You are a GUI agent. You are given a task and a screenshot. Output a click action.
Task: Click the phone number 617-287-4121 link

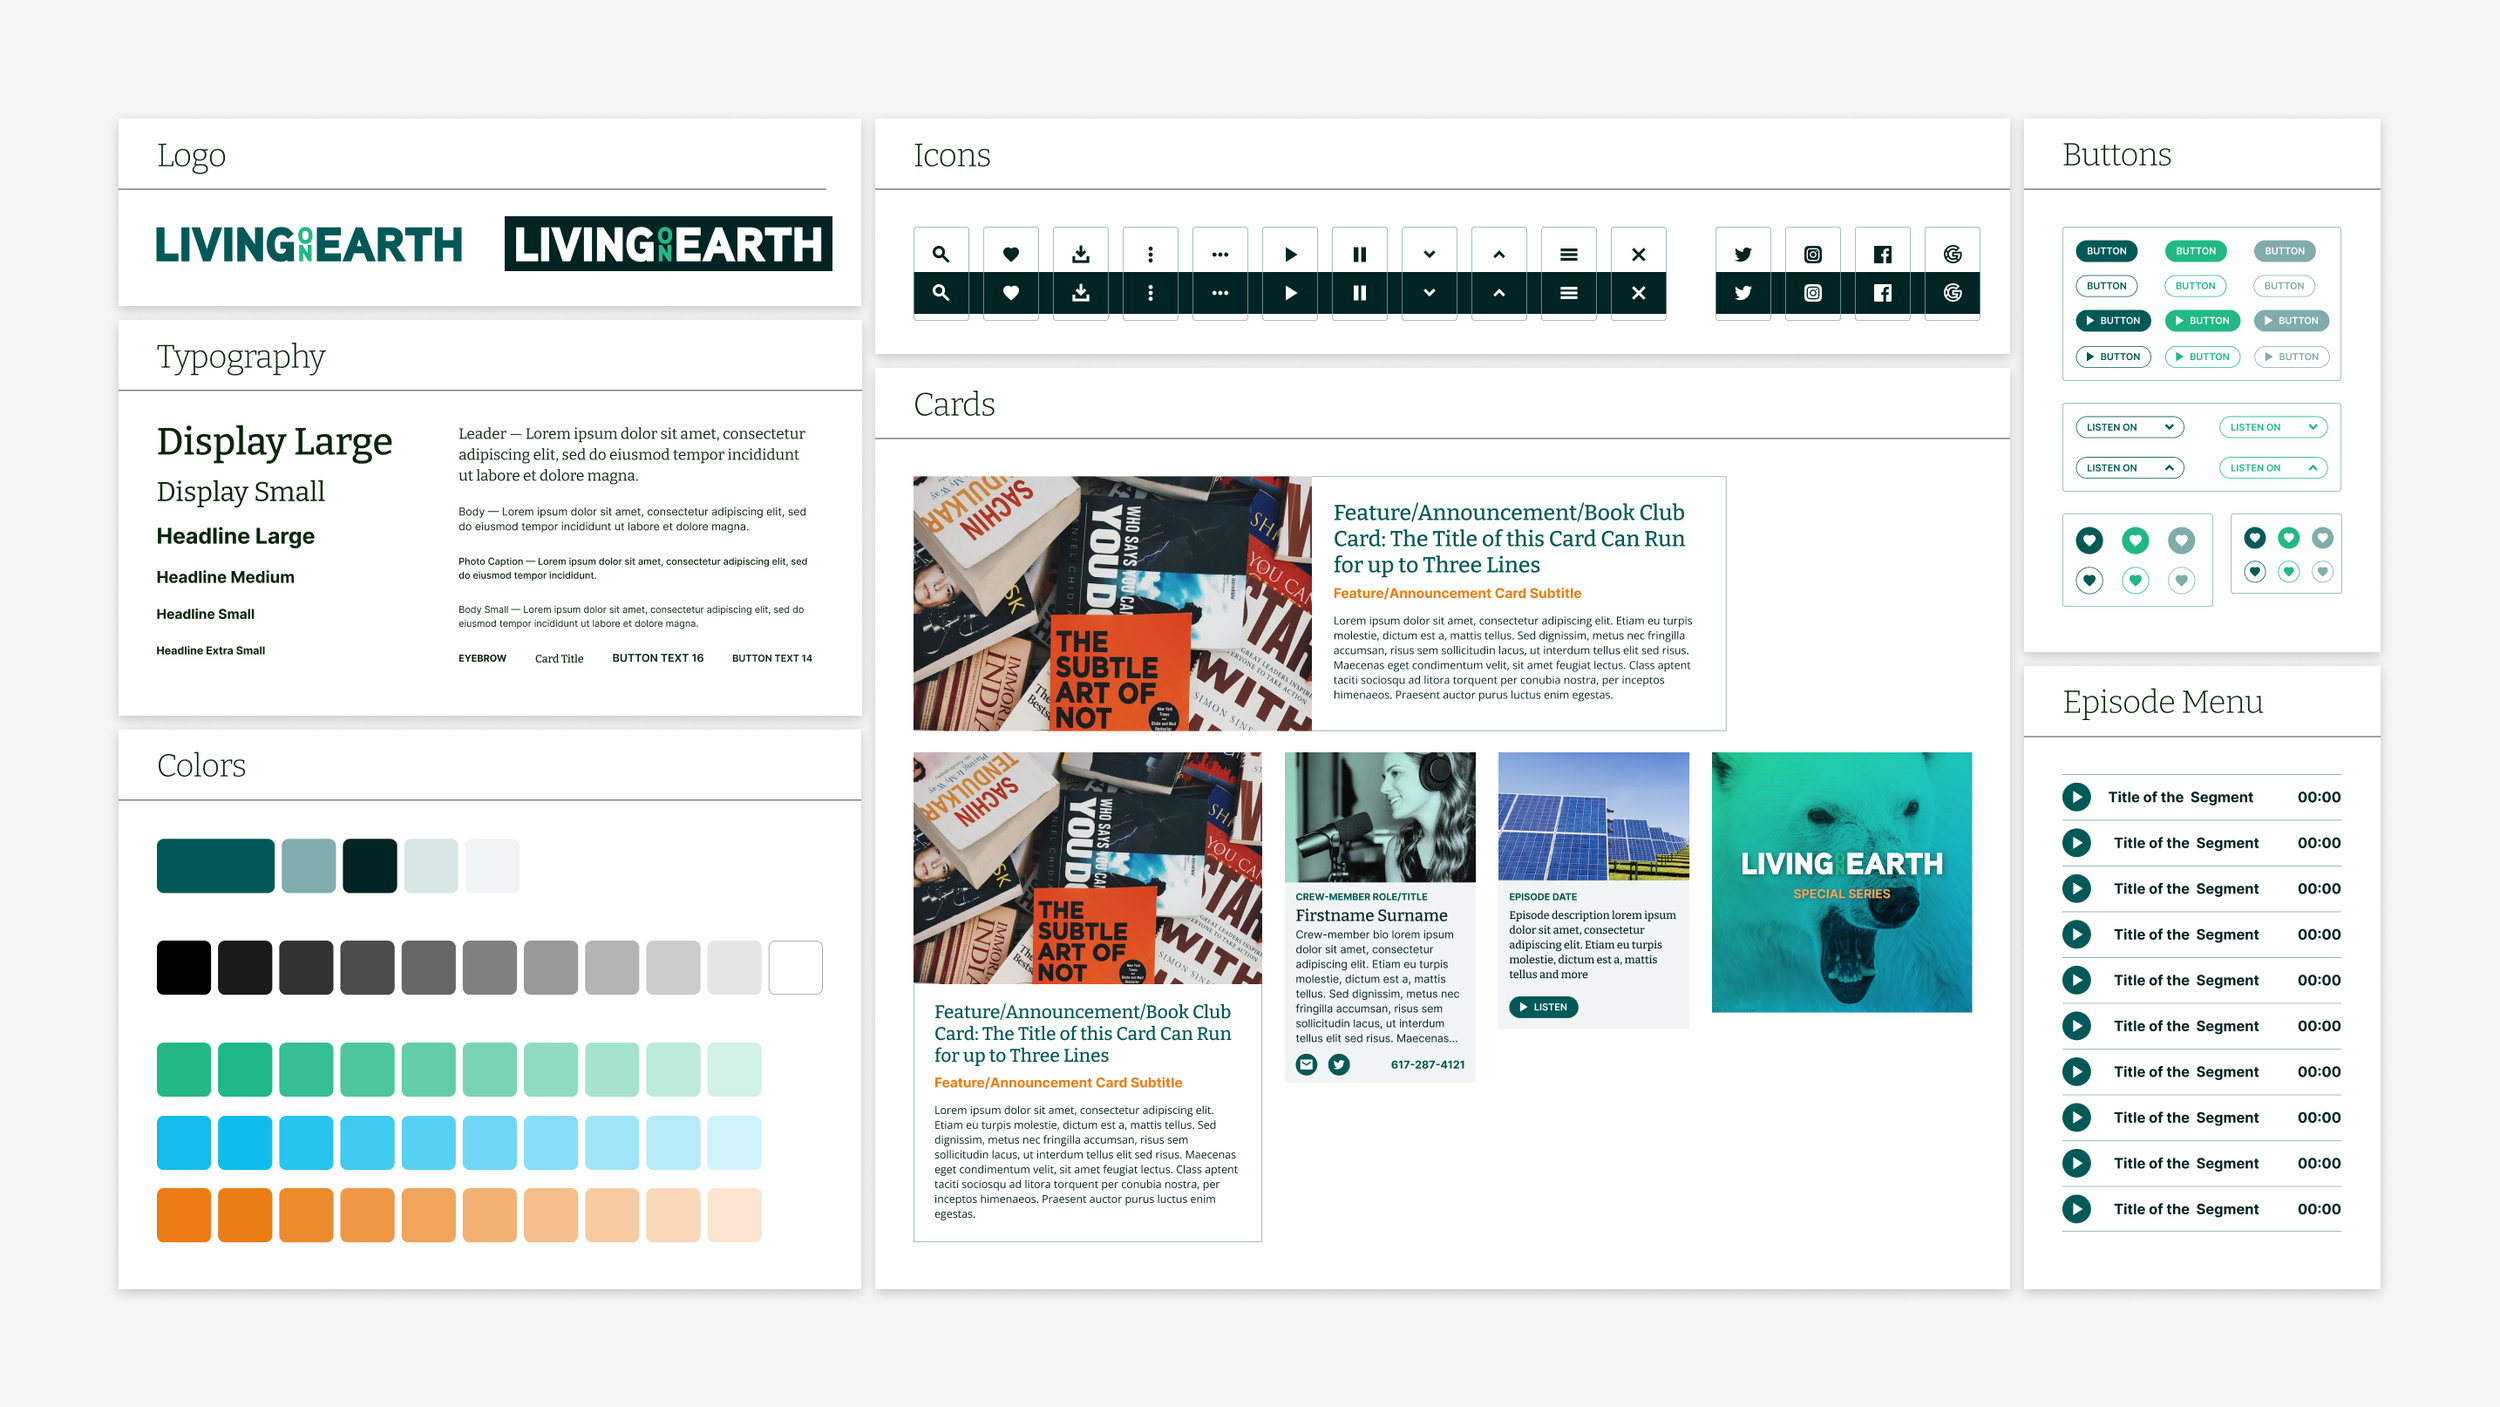tap(1427, 1065)
